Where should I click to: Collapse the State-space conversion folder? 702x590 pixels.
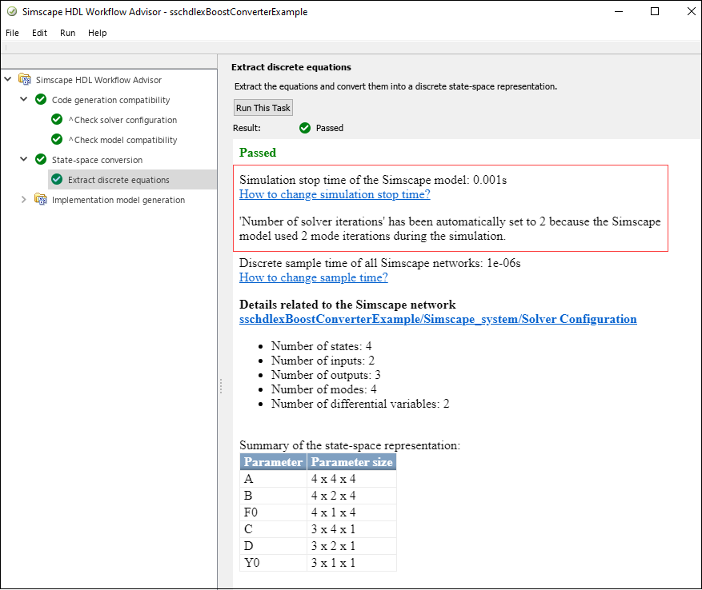(24, 159)
